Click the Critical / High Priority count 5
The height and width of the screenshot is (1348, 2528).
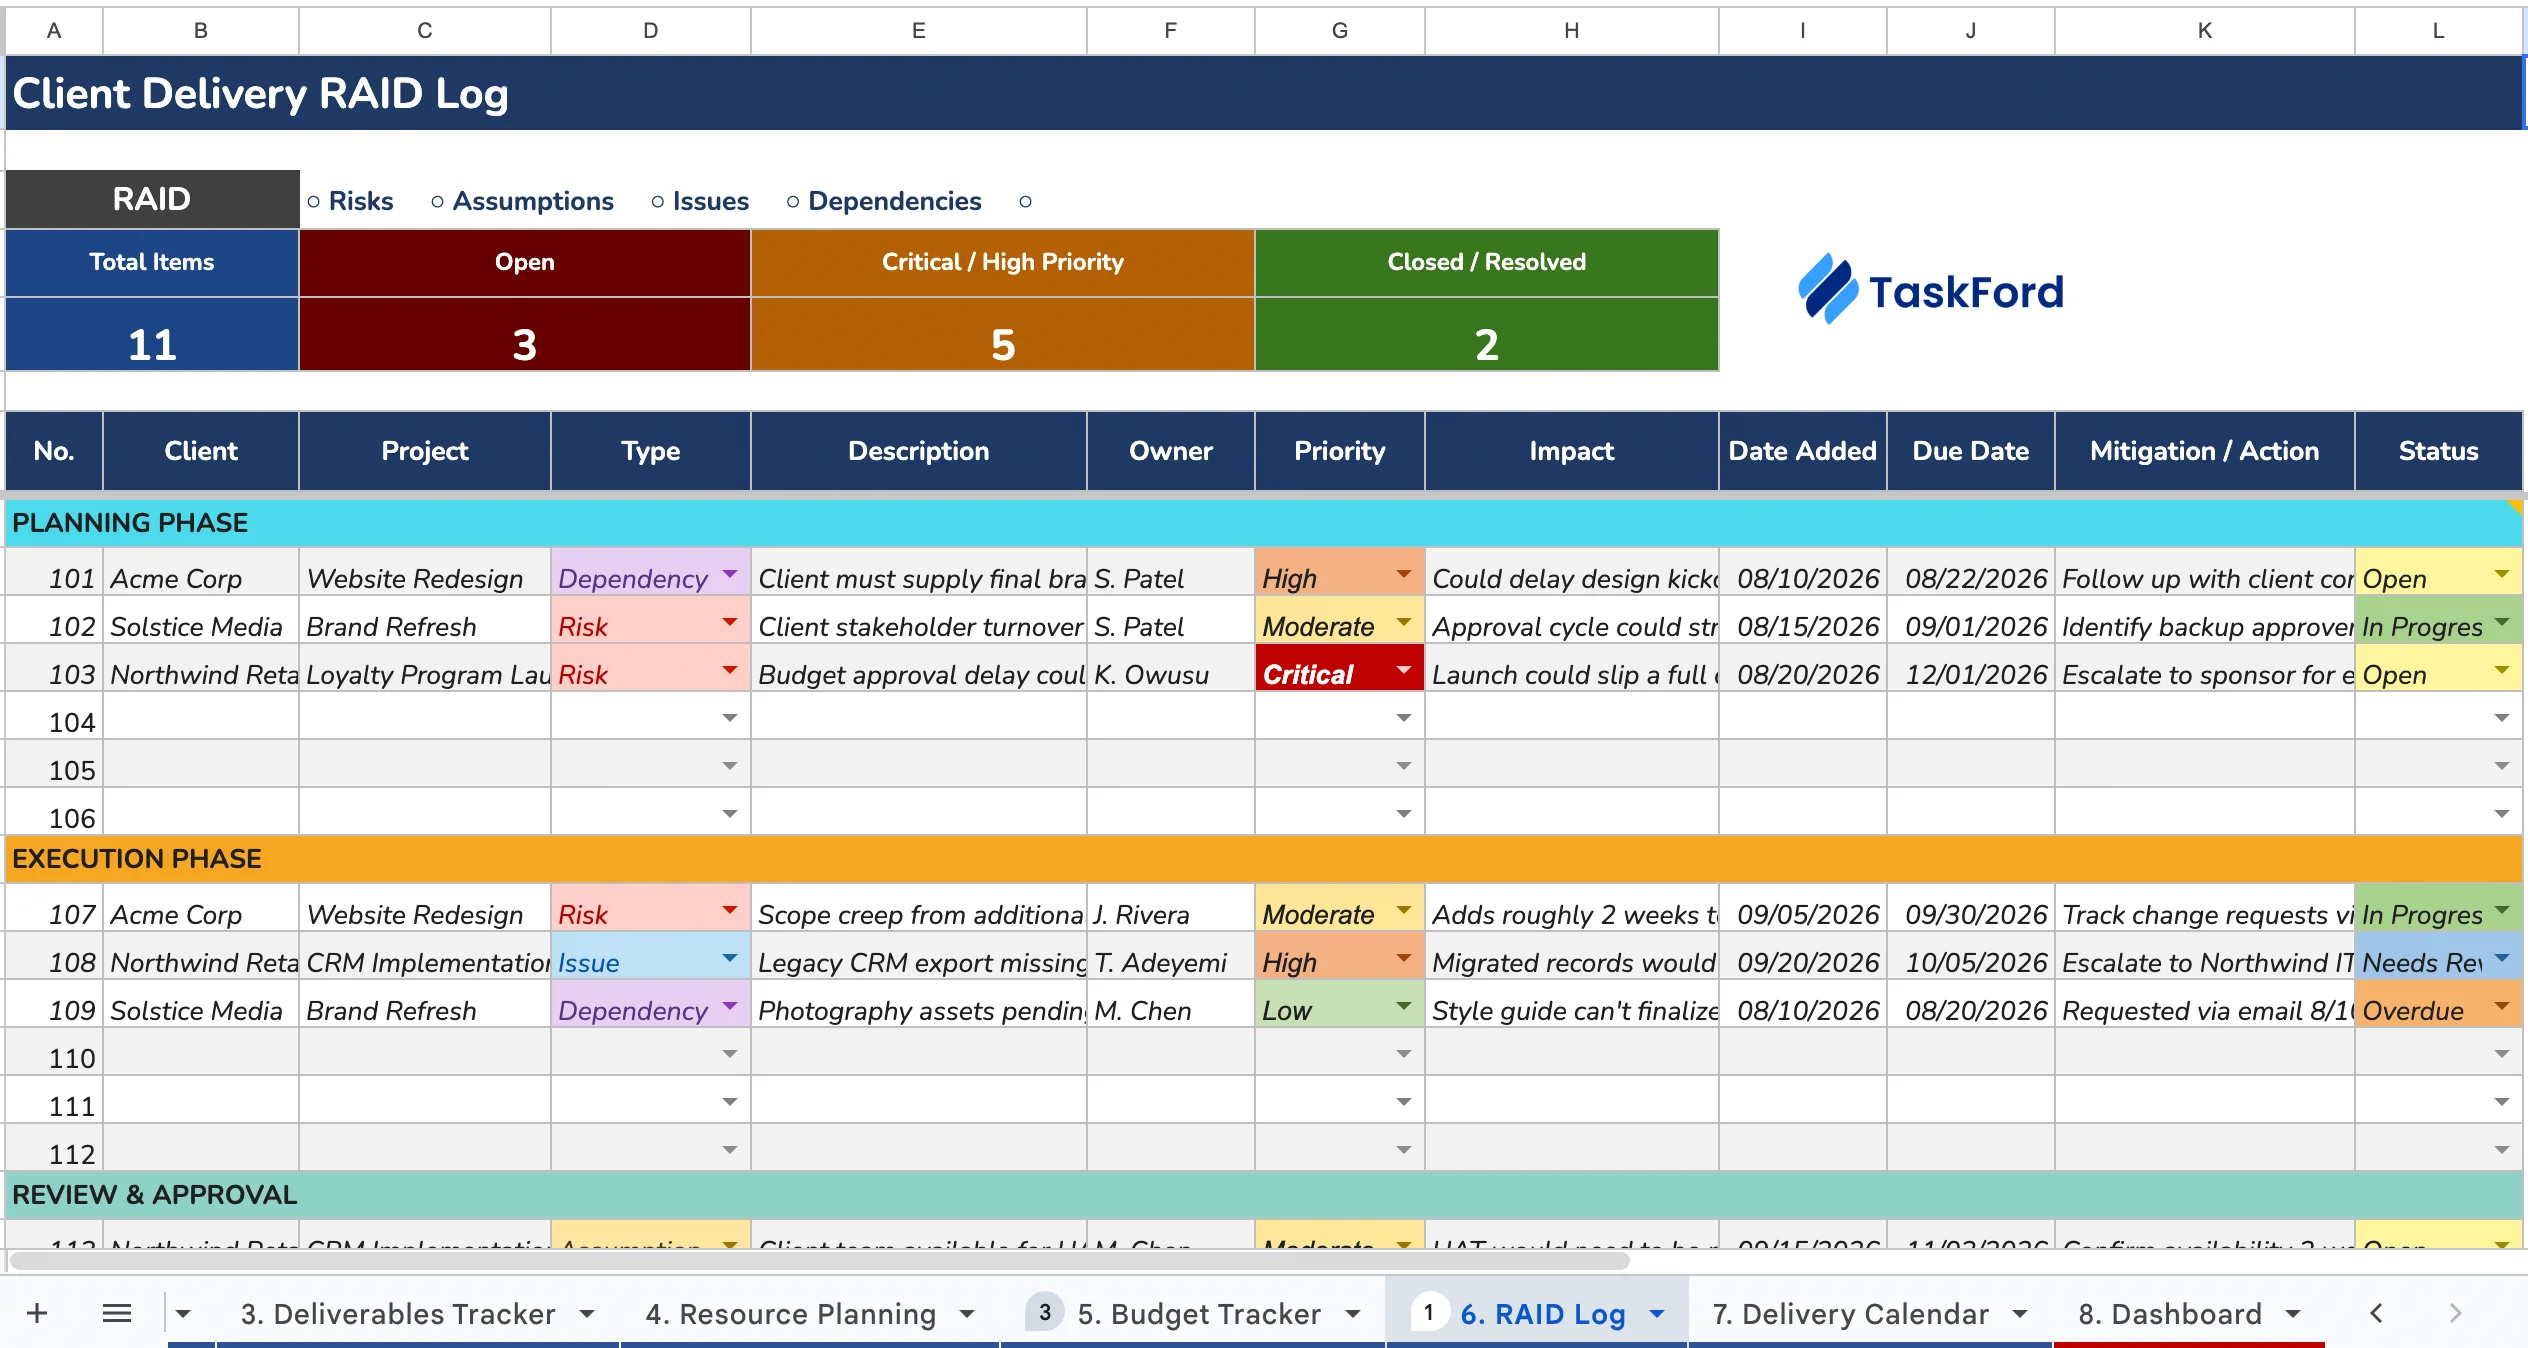[x=1003, y=344]
